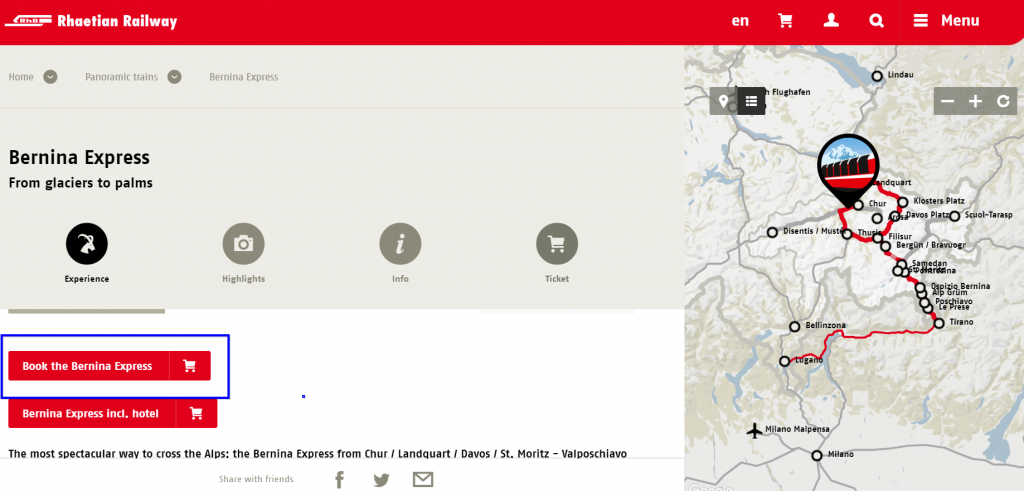Switch map to list view

pyautogui.click(x=752, y=101)
